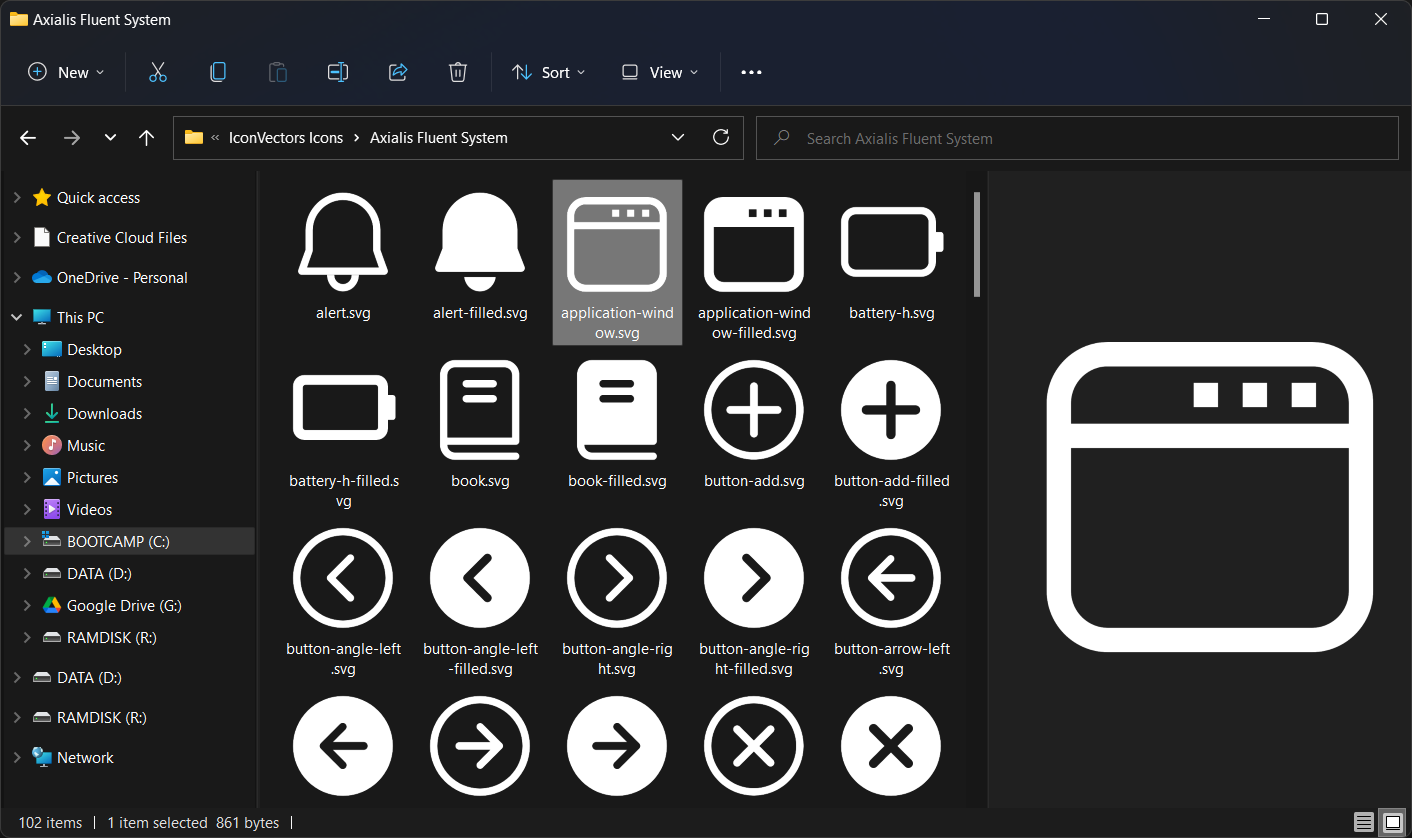Viewport: 1412px width, 838px height.
Task: Open the Downloads folder in the sidebar
Action: pos(103,413)
